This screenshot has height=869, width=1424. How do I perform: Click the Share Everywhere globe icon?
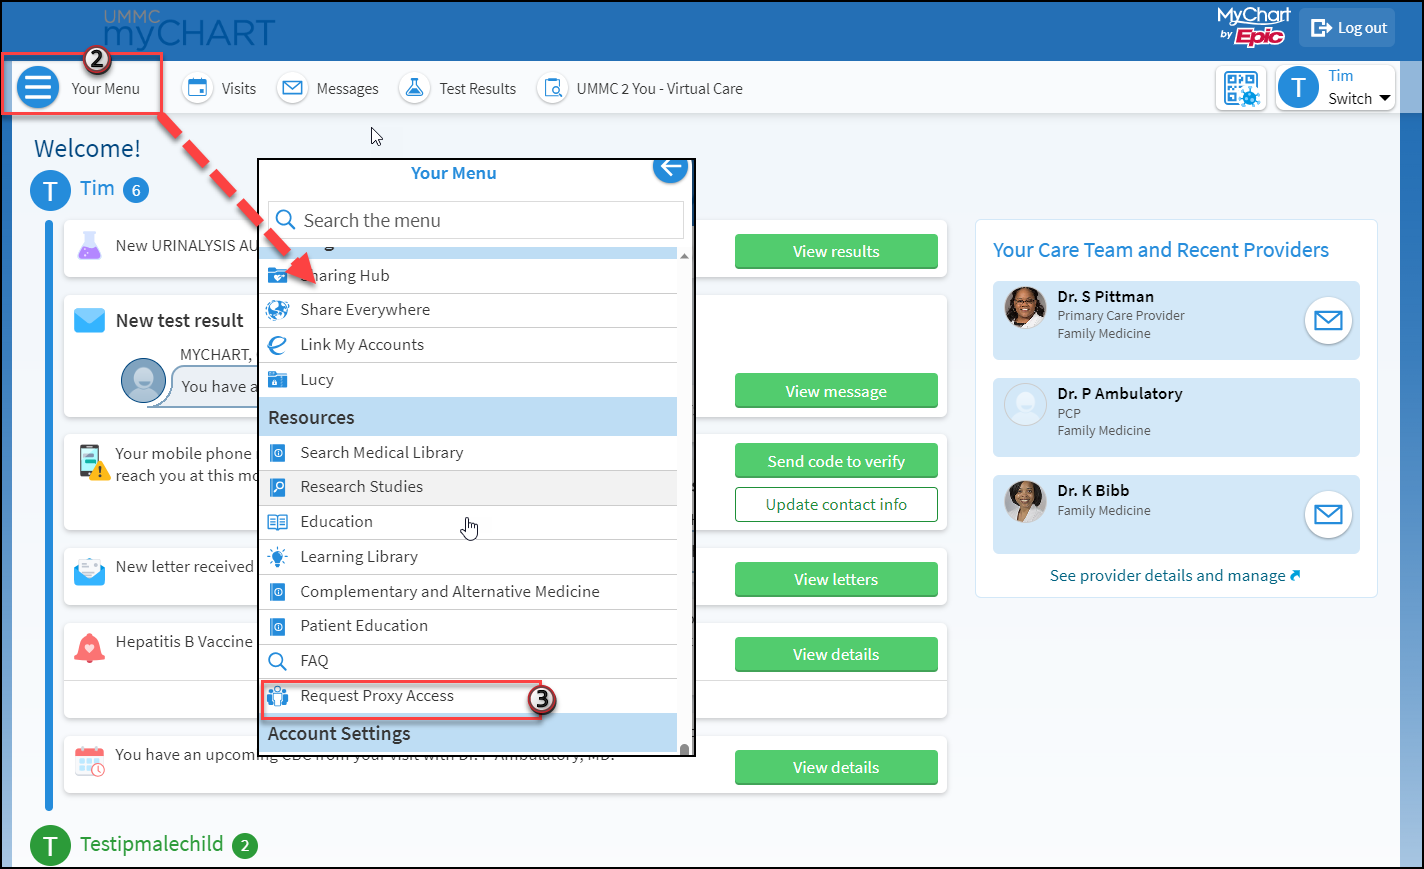click(278, 310)
